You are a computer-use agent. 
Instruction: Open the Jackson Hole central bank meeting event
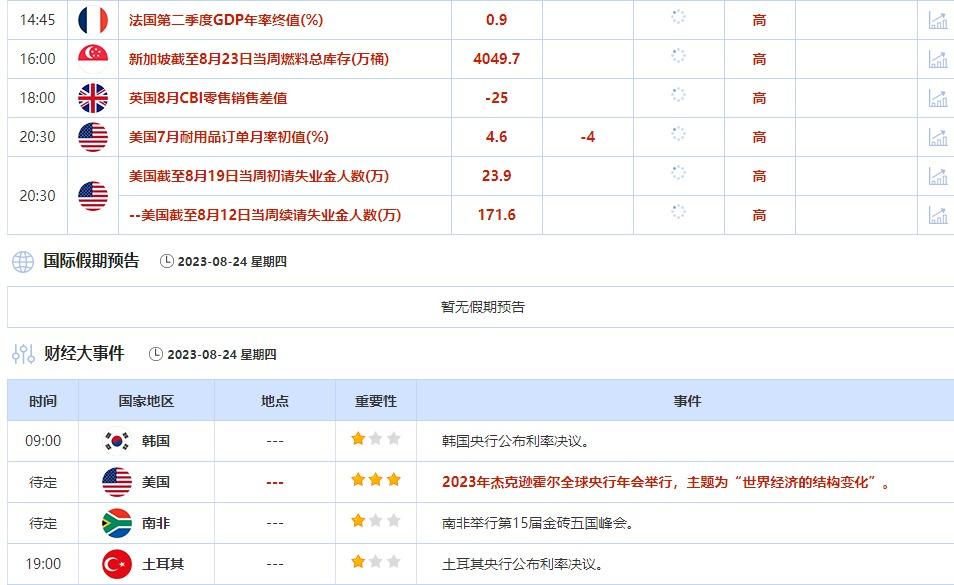[665, 482]
